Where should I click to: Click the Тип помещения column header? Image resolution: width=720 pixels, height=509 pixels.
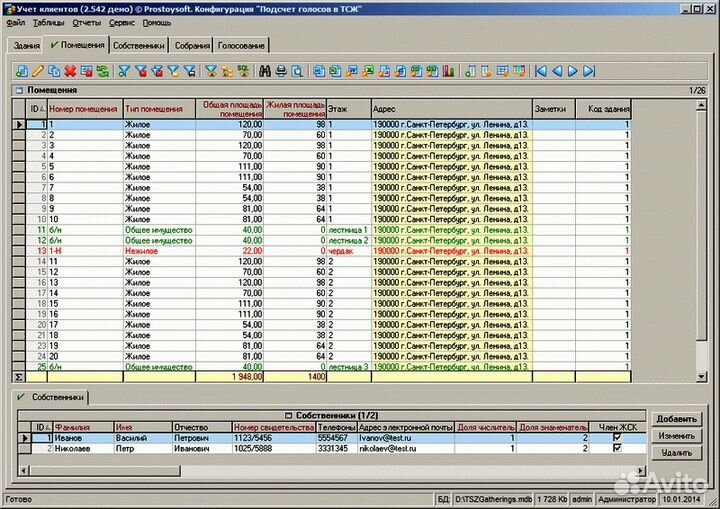158,108
